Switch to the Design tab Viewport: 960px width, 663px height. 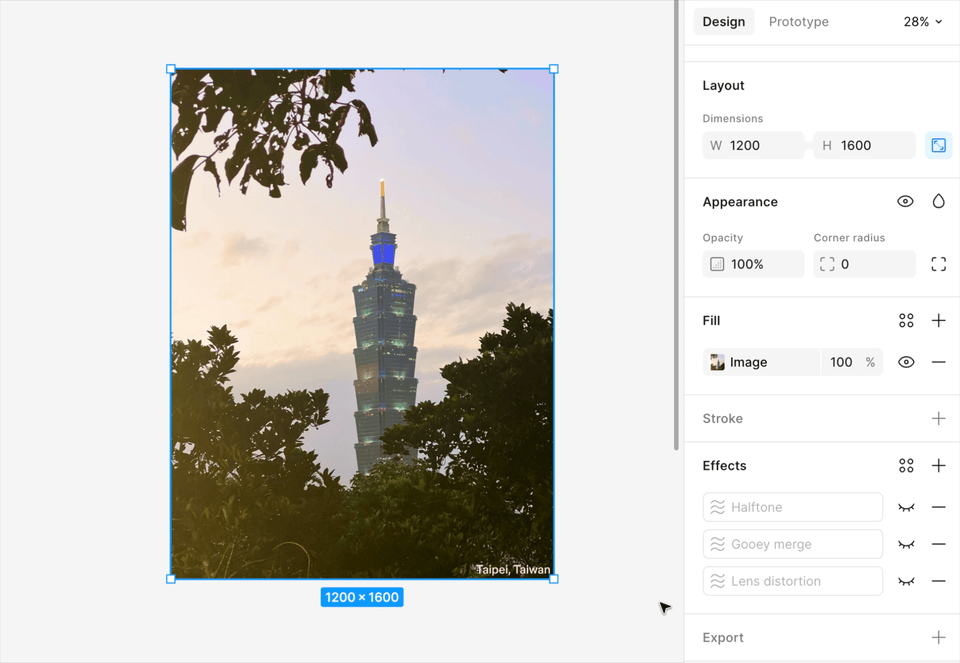[723, 21]
